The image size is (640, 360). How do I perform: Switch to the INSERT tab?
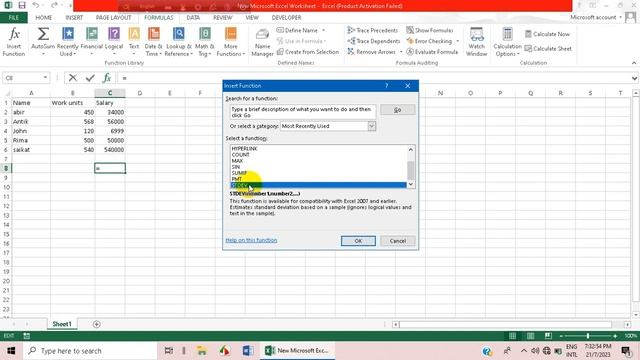pyautogui.click(x=74, y=18)
